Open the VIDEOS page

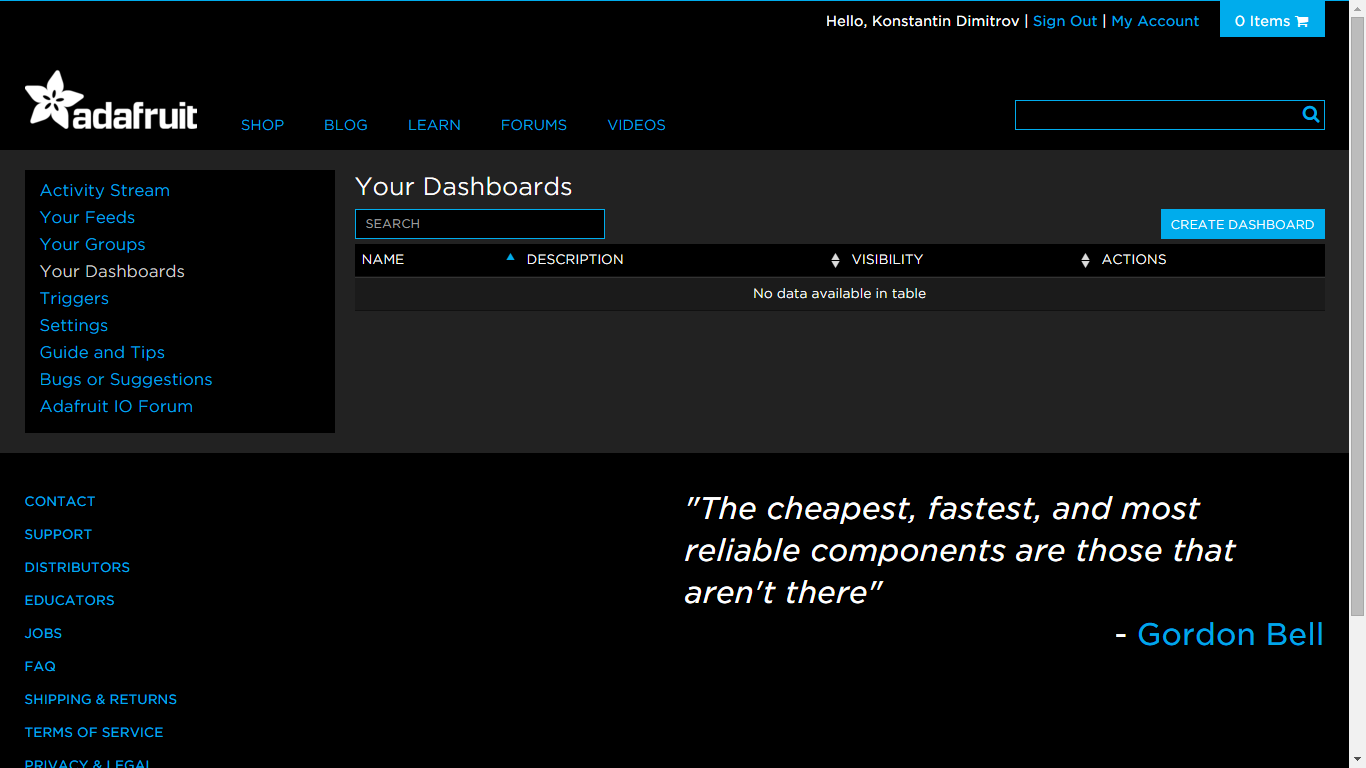click(x=637, y=125)
